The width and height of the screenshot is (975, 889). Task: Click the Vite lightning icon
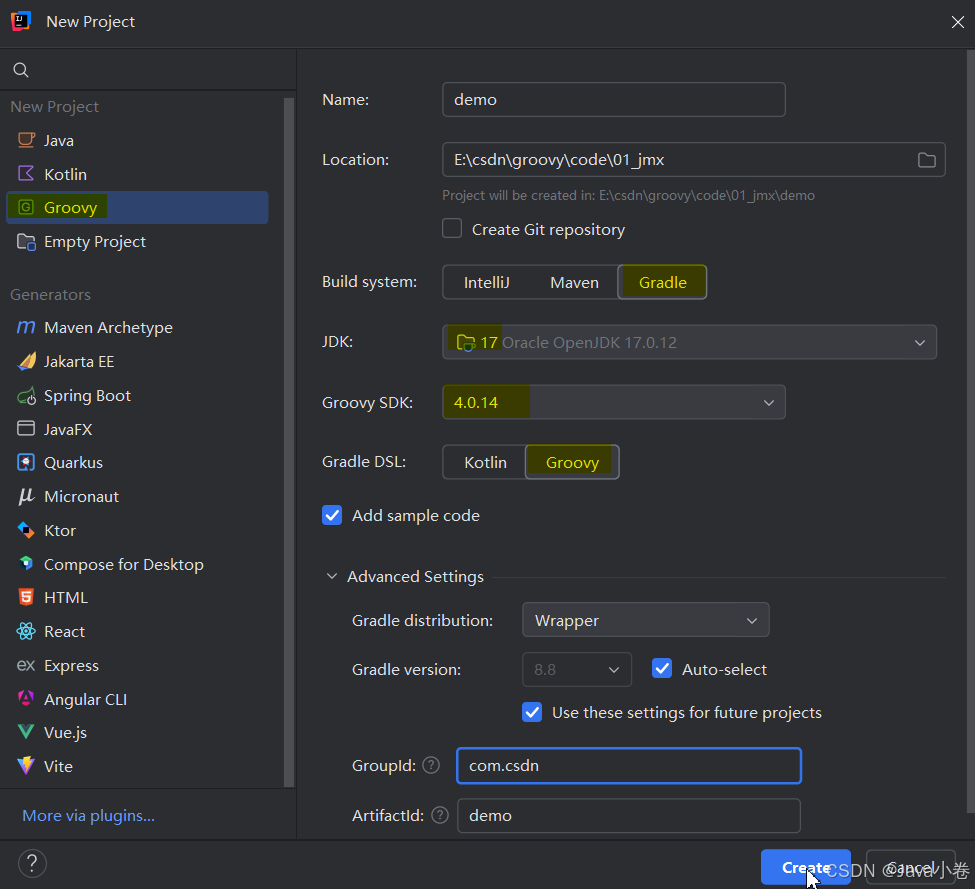(26, 765)
